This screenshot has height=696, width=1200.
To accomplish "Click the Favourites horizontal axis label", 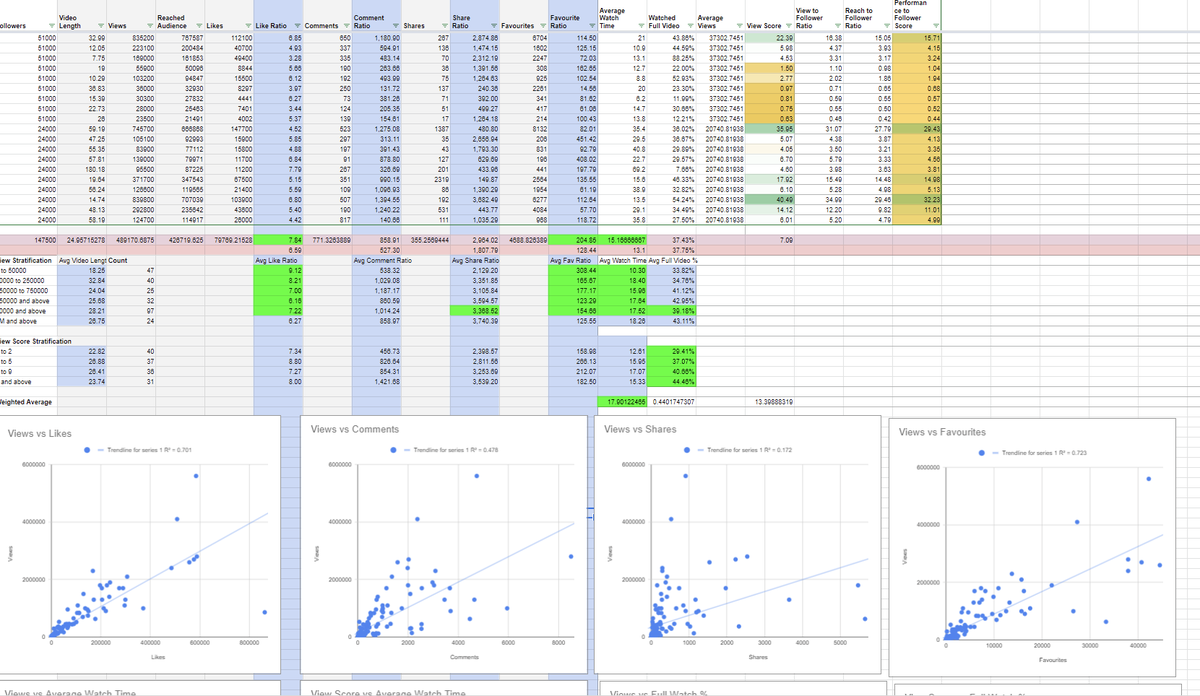I will tap(1053, 660).
